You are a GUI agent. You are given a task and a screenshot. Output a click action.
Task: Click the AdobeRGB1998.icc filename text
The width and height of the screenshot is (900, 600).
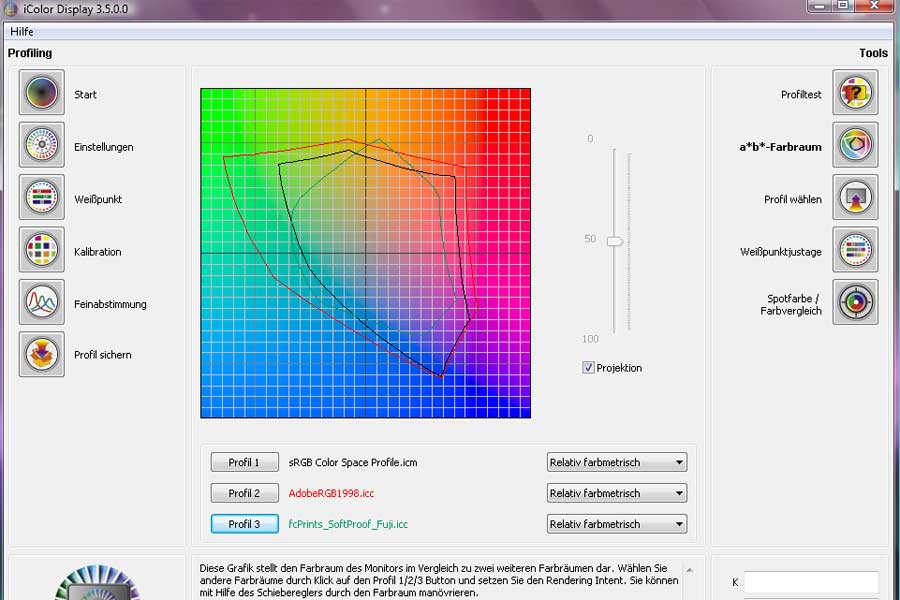point(331,493)
